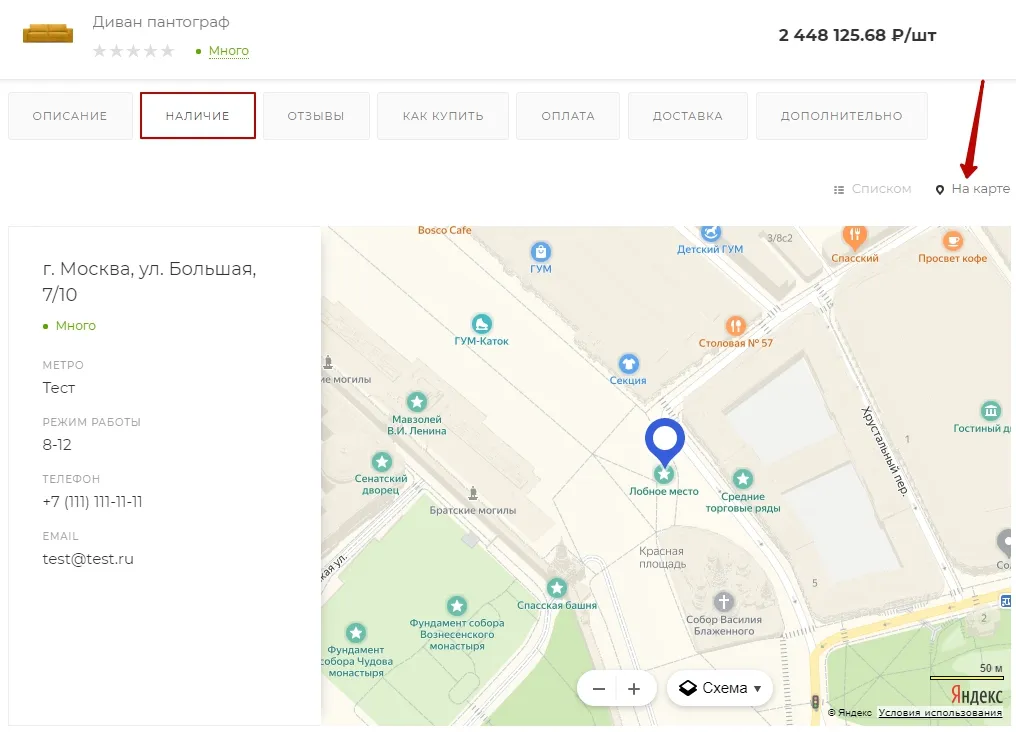Select the ГУМ-Каток ice rink icon

tap(481, 323)
